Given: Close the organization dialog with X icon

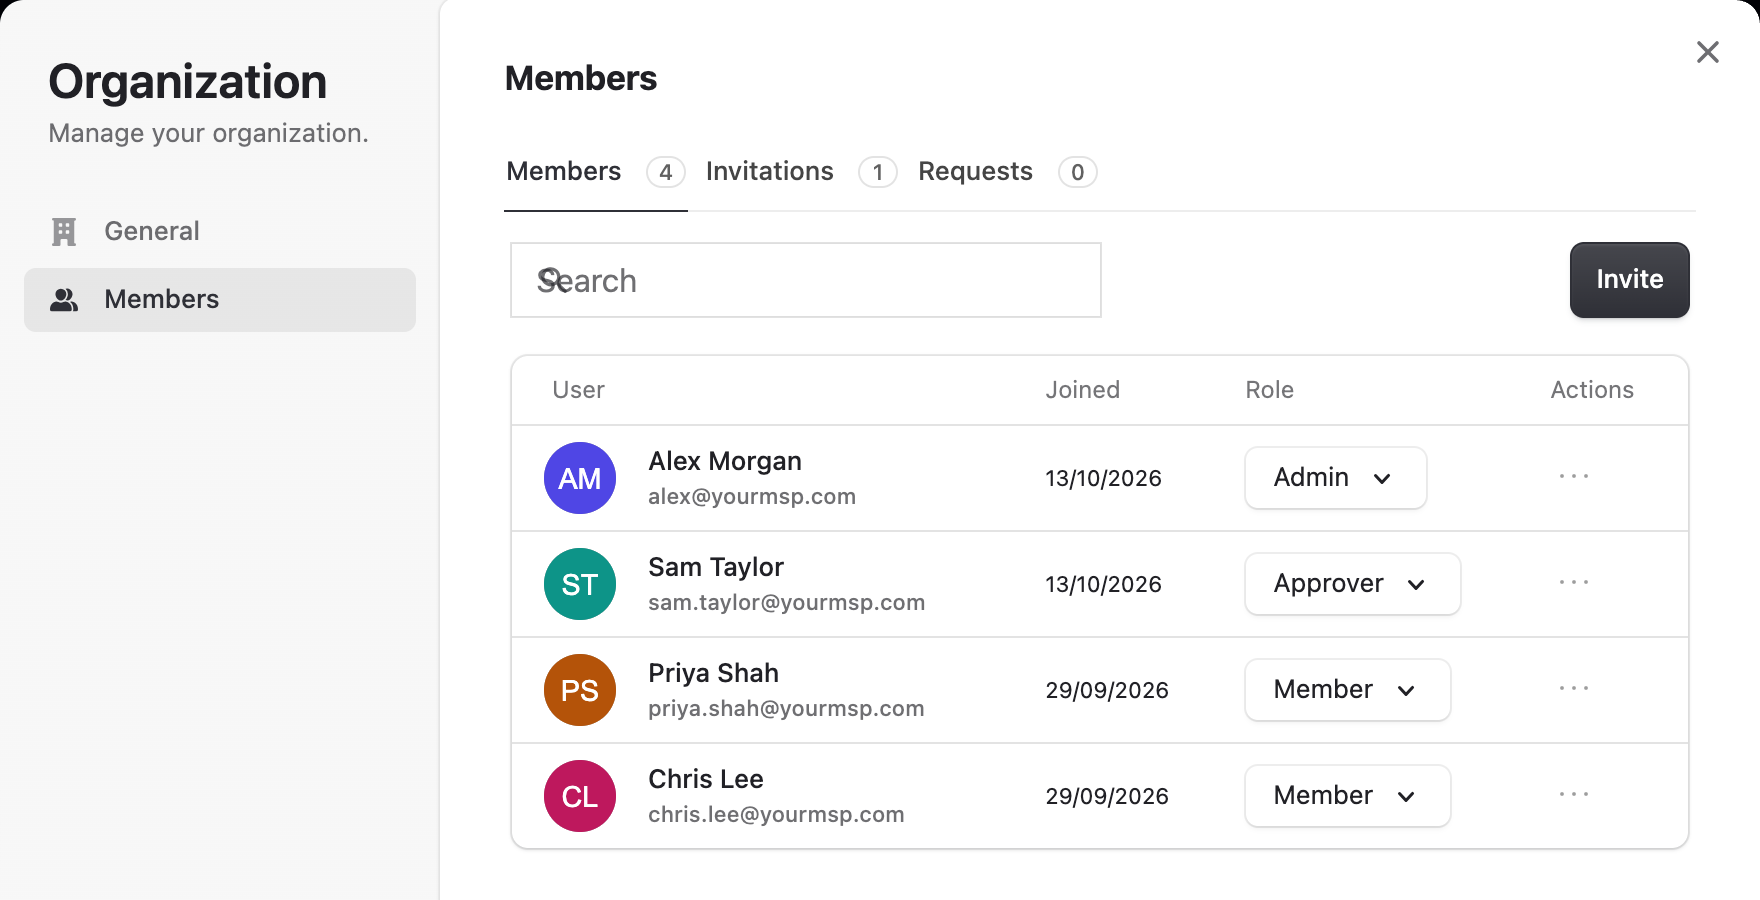Looking at the screenshot, I should (1708, 52).
